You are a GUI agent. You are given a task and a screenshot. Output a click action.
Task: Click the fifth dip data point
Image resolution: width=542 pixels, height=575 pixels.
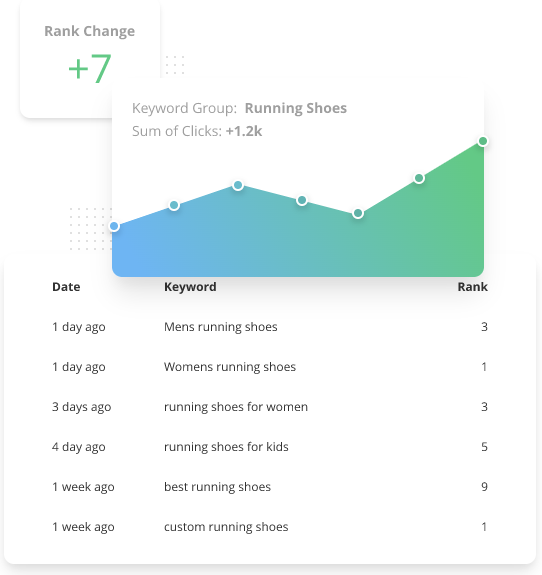[x=358, y=213]
